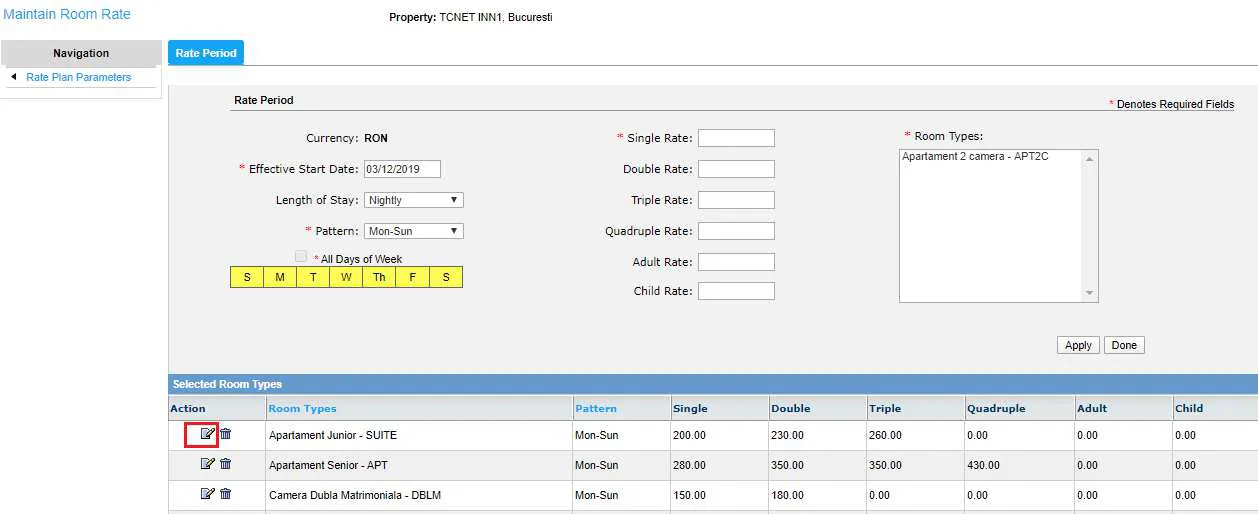Click Triple rate value 260.00

(x=885, y=435)
